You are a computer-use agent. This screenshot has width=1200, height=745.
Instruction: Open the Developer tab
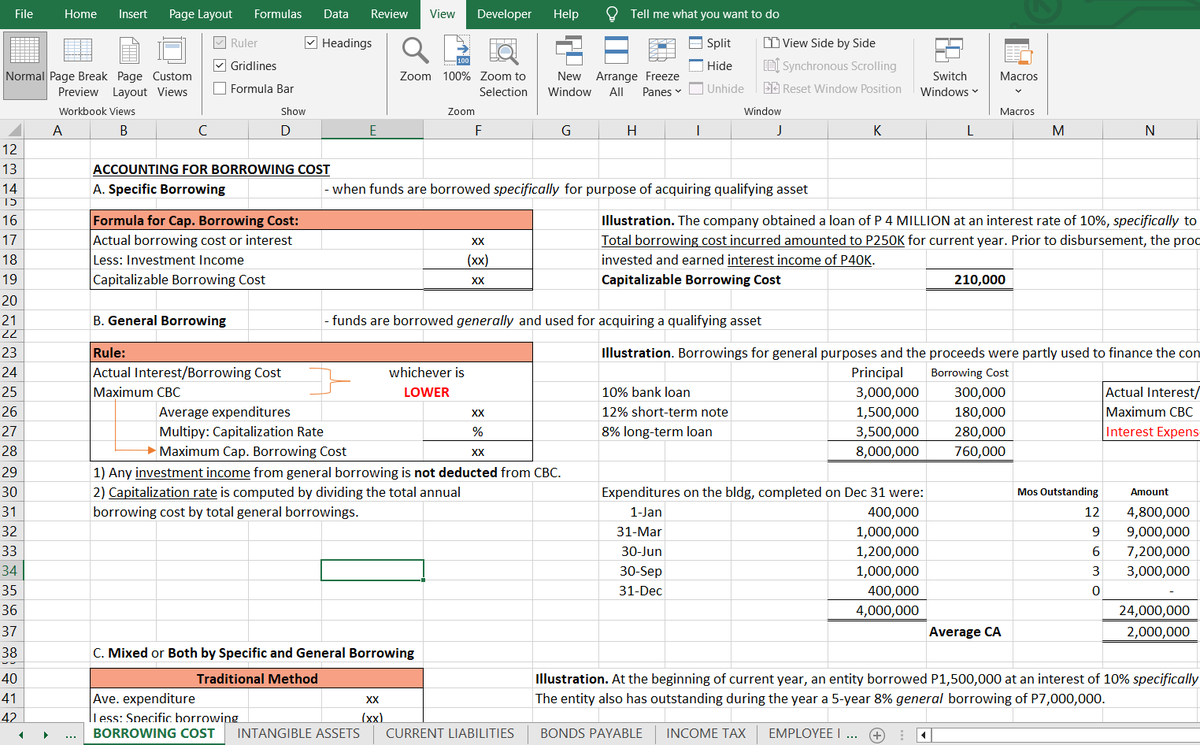point(504,14)
